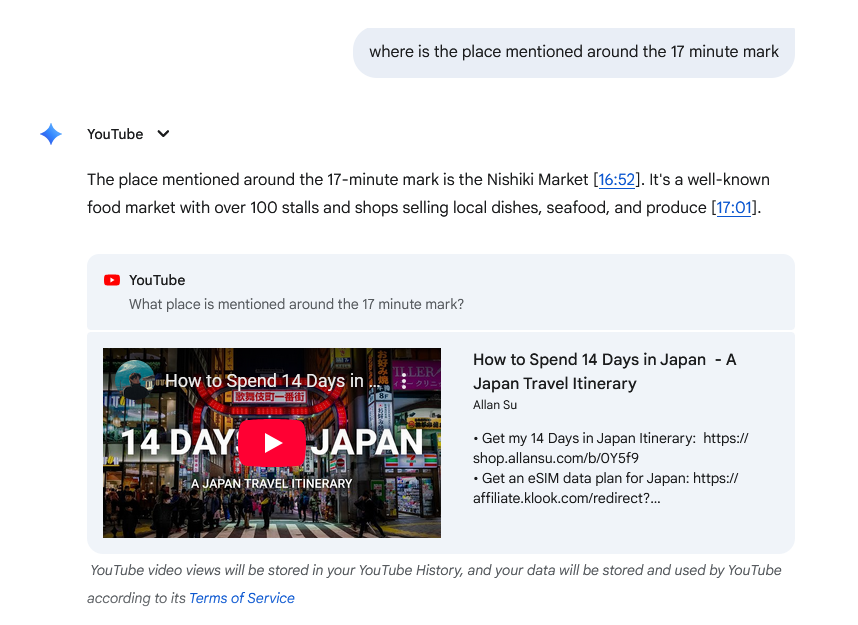Click the user prompt message bubble
Screen dimensions: 858x625
click(x=573, y=53)
